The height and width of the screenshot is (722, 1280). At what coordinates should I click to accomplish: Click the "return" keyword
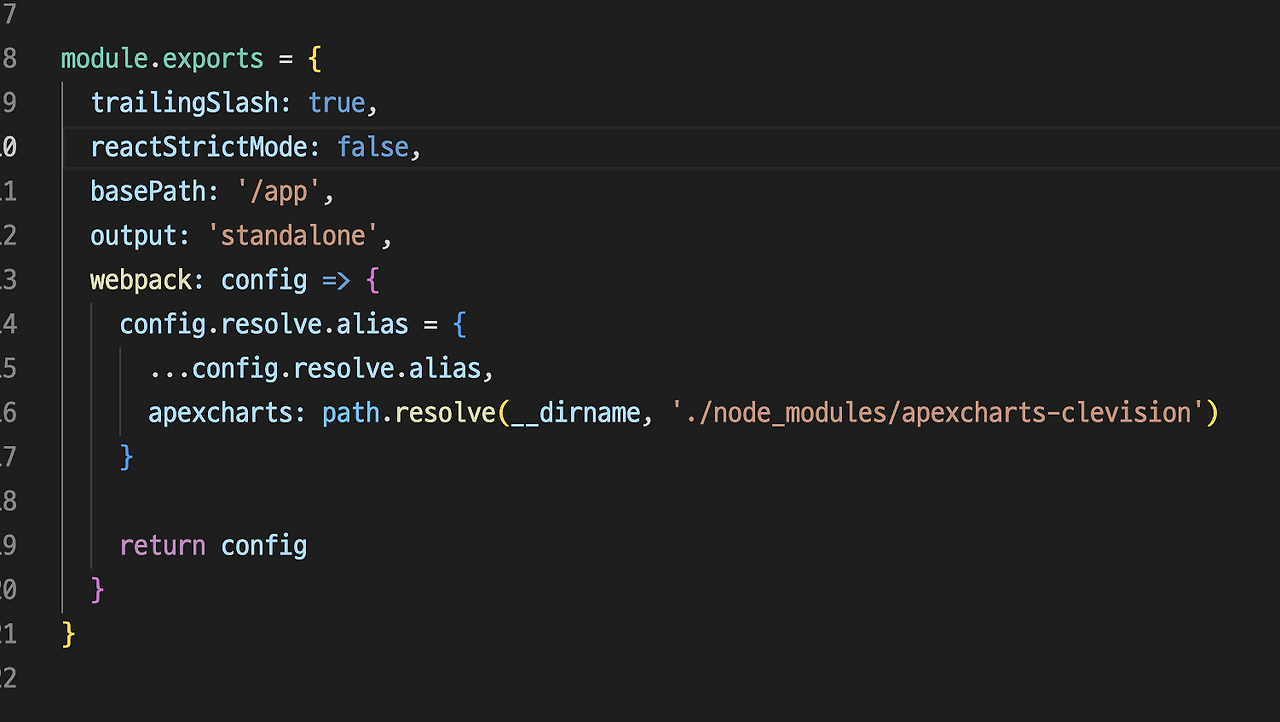pyautogui.click(x=163, y=545)
